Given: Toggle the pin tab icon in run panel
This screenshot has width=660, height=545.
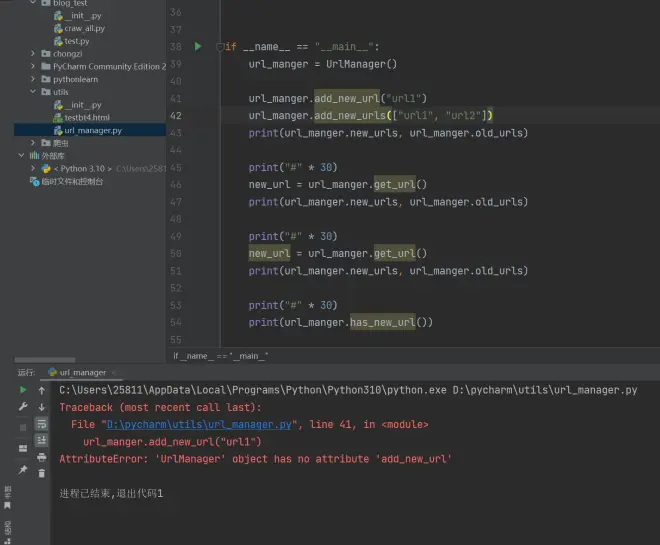Looking at the screenshot, I should pos(23,469).
